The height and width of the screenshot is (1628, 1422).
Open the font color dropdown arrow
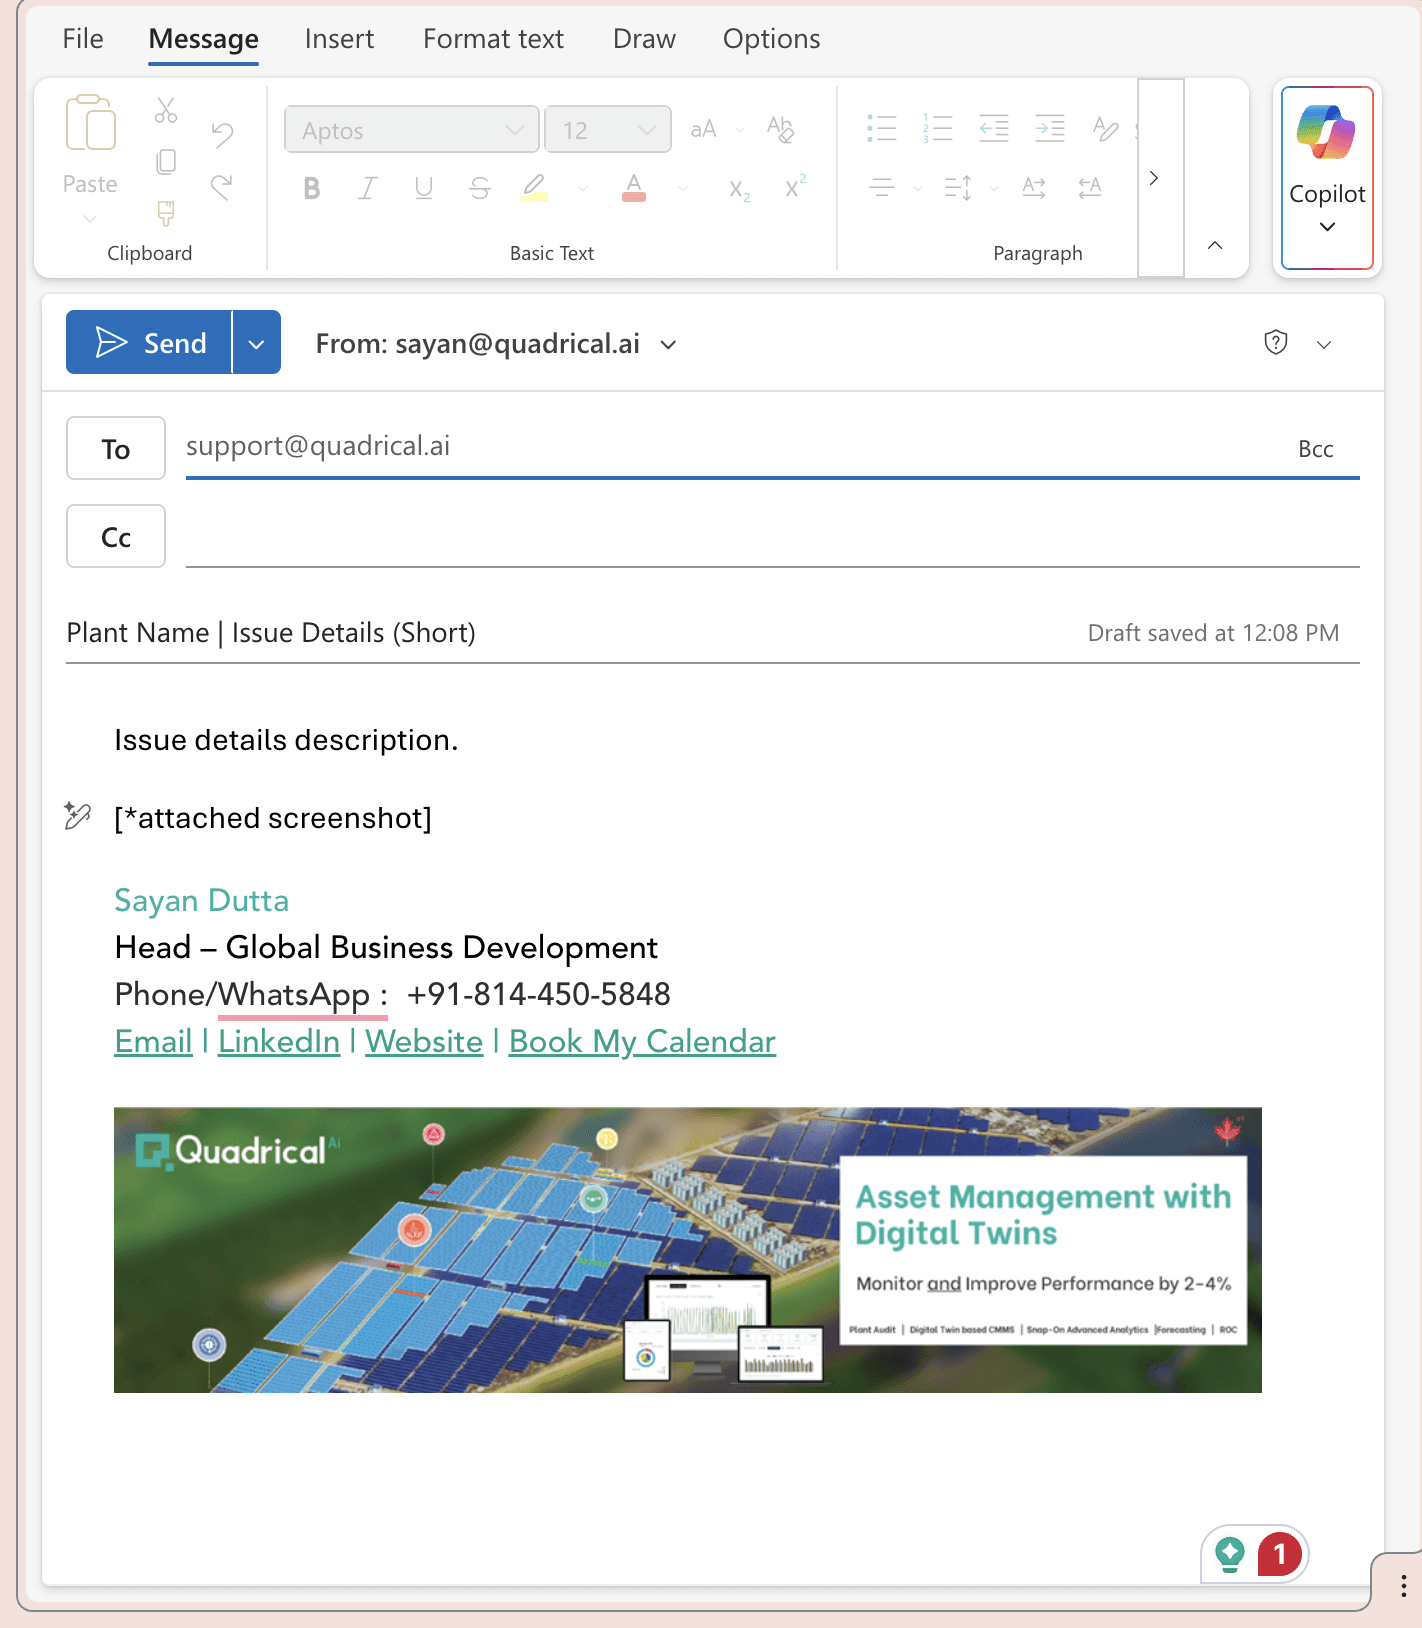pos(683,188)
